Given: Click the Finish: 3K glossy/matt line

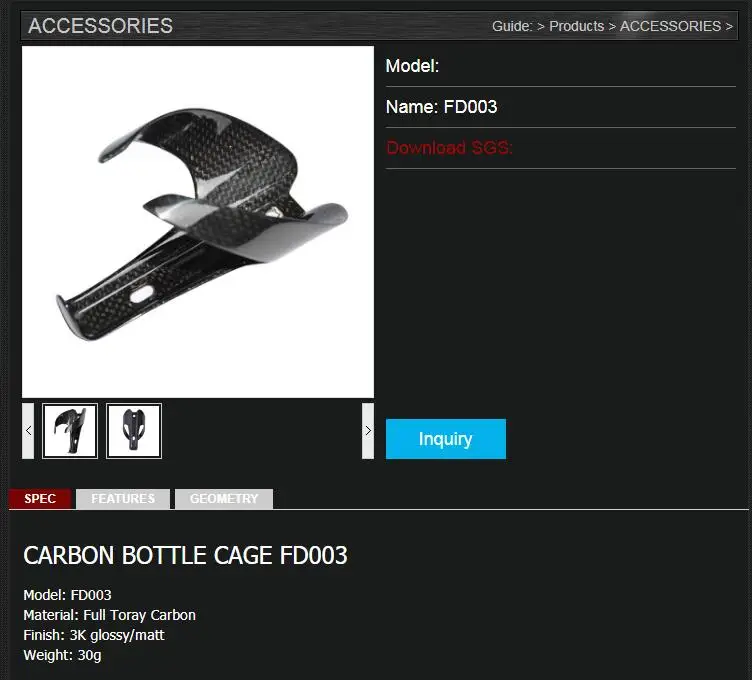Looking at the screenshot, I should [94, 635].
